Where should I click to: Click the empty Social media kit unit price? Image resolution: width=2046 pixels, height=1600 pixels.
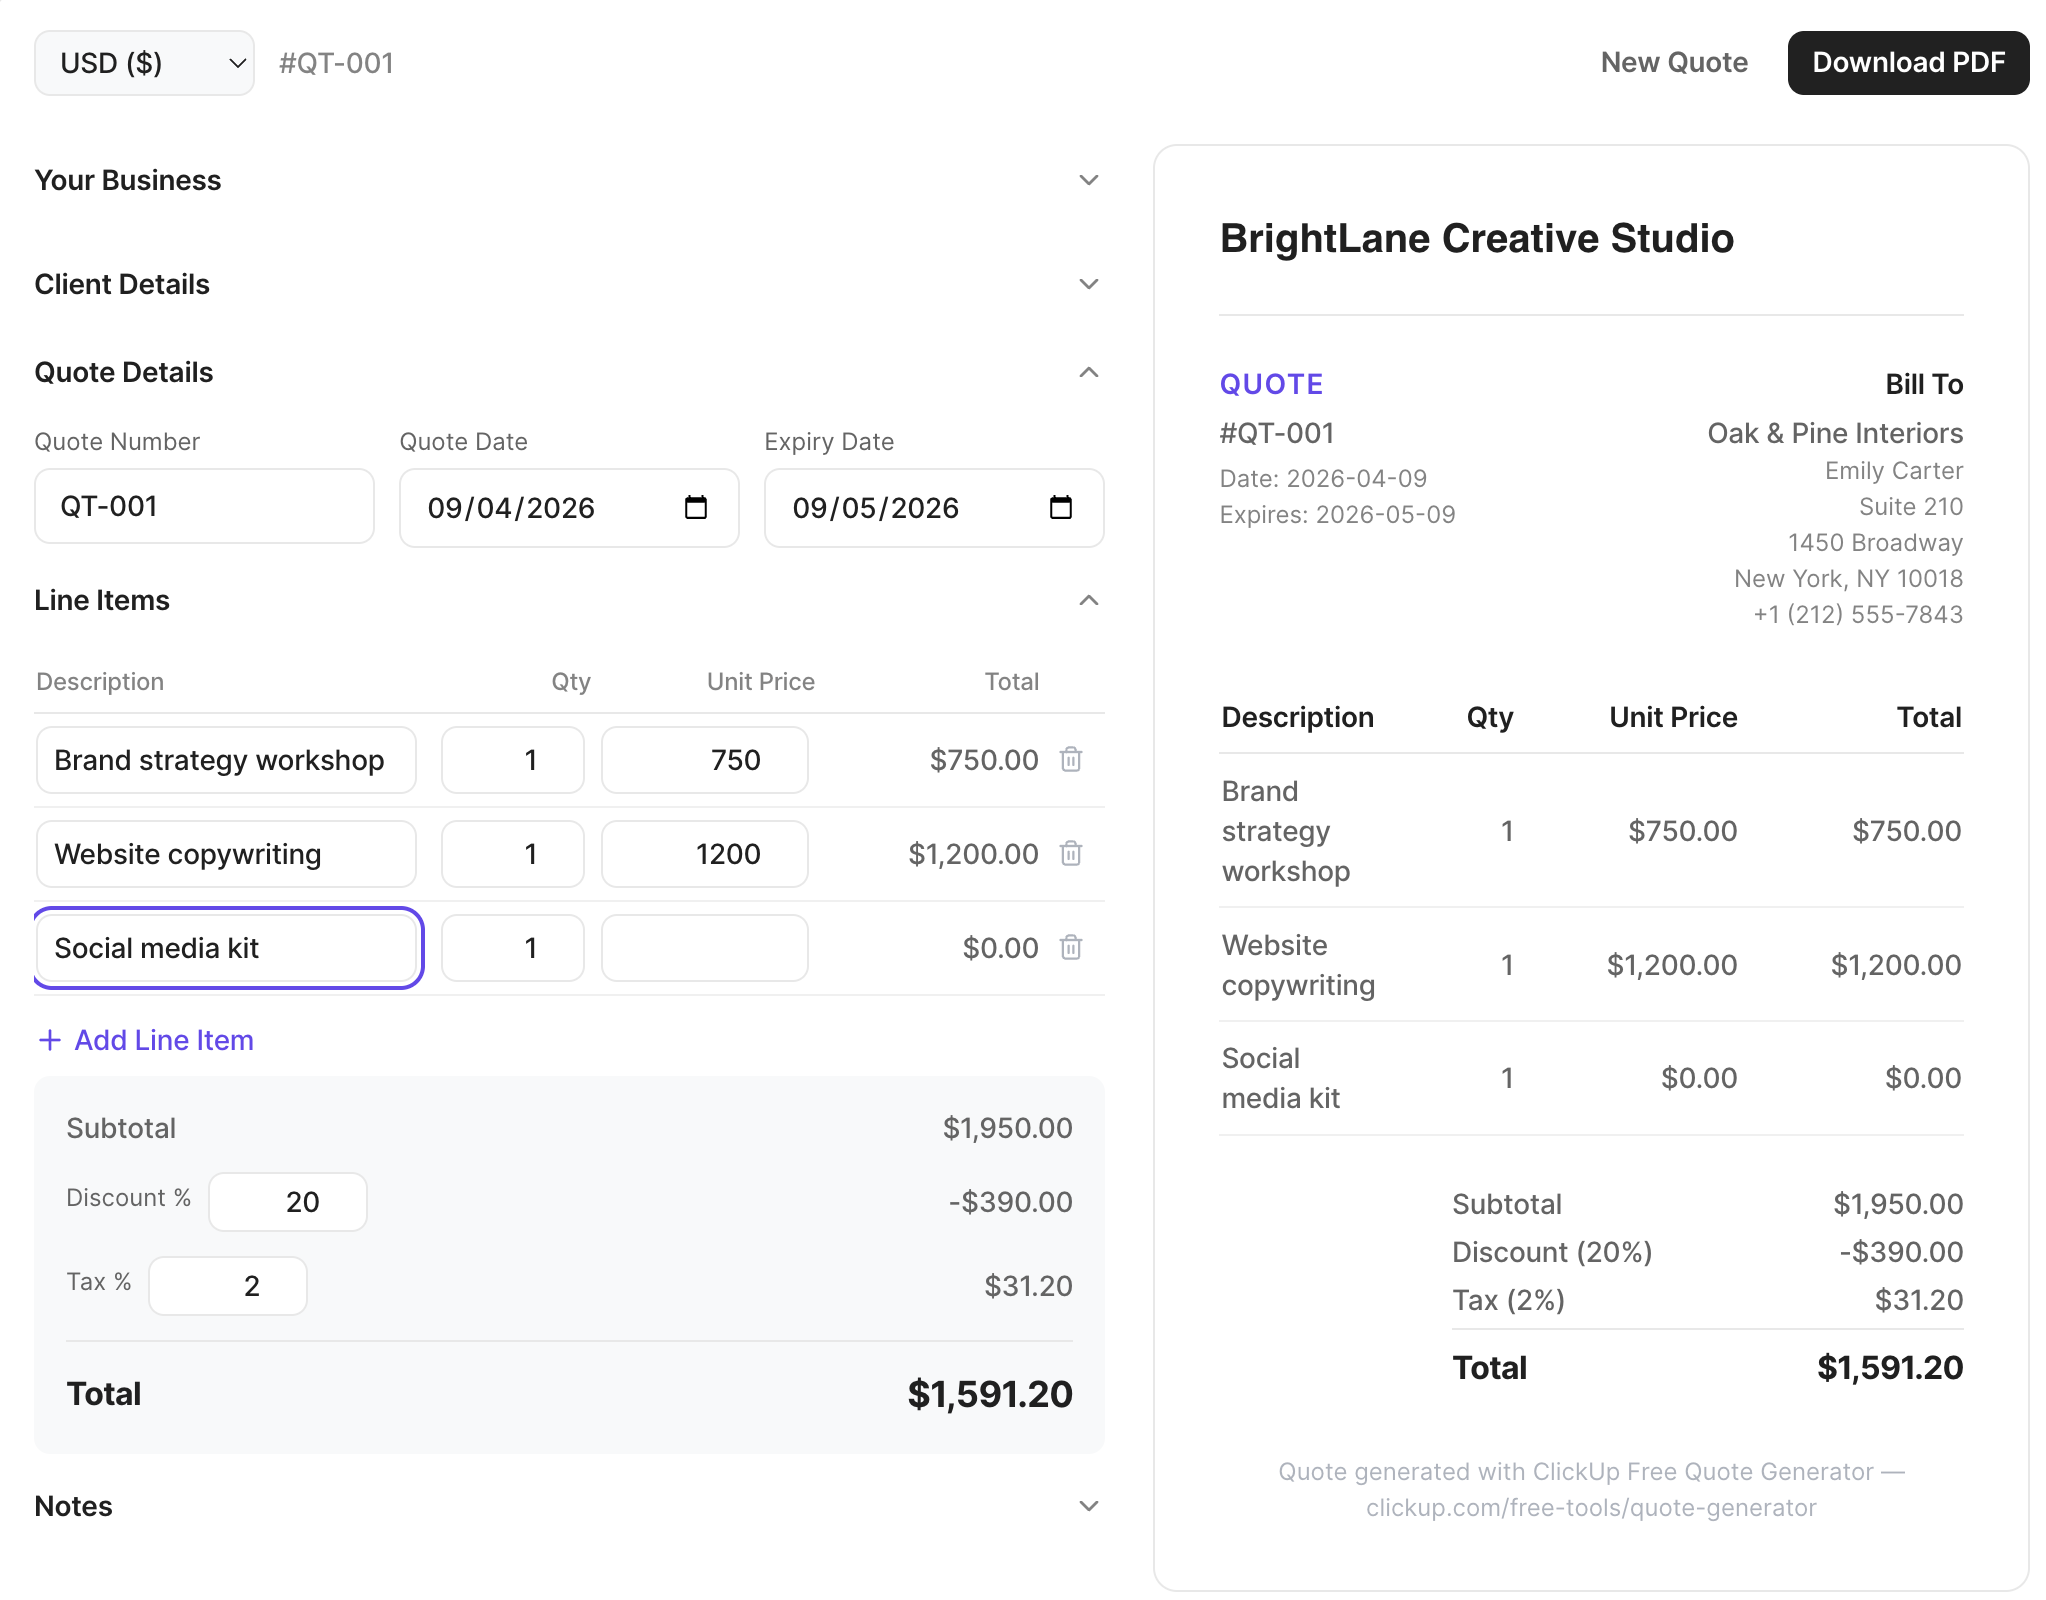[x=704, y=948]
